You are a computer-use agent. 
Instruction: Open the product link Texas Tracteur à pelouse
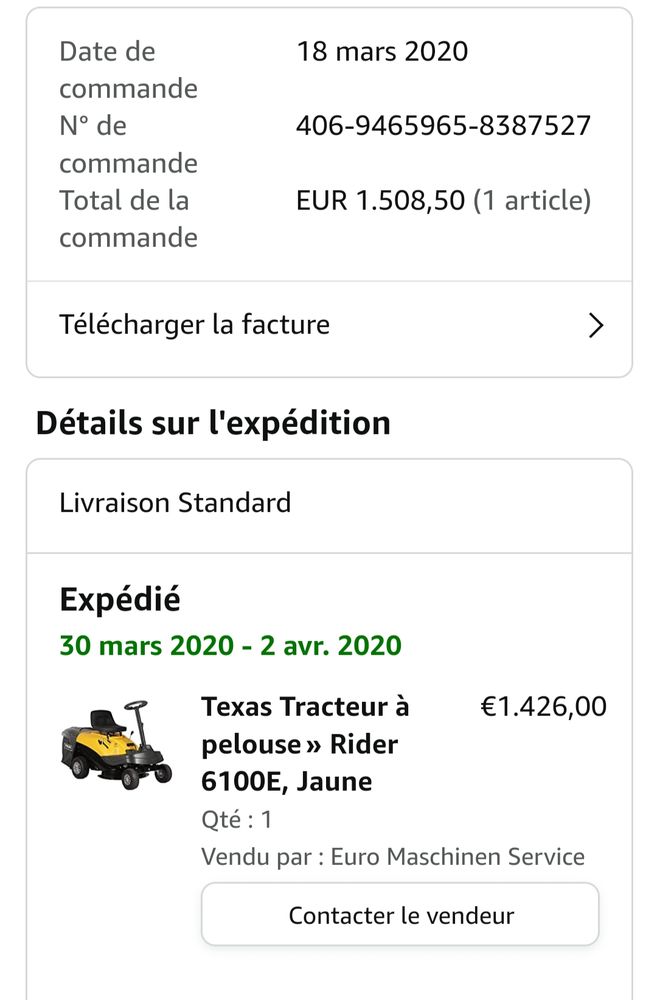pos(304,708)
